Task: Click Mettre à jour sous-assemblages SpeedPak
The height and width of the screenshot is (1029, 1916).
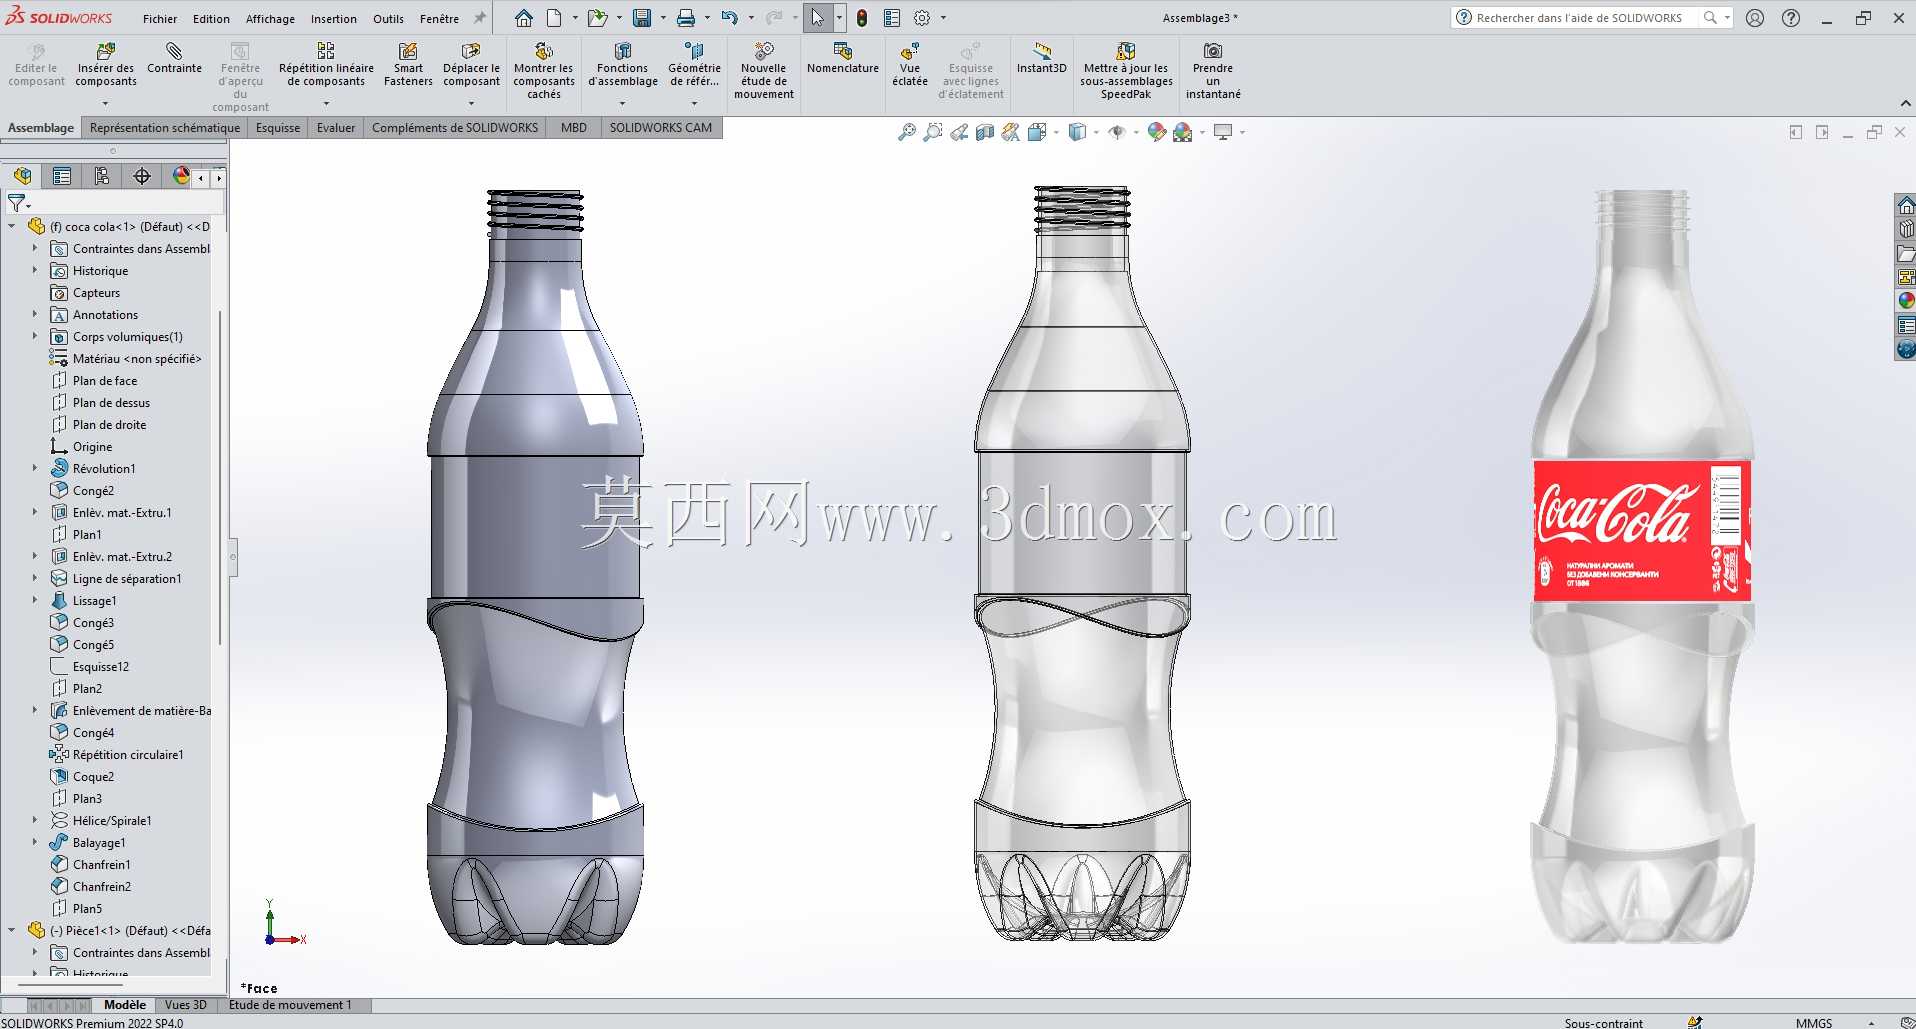Action: (1126, 72)
